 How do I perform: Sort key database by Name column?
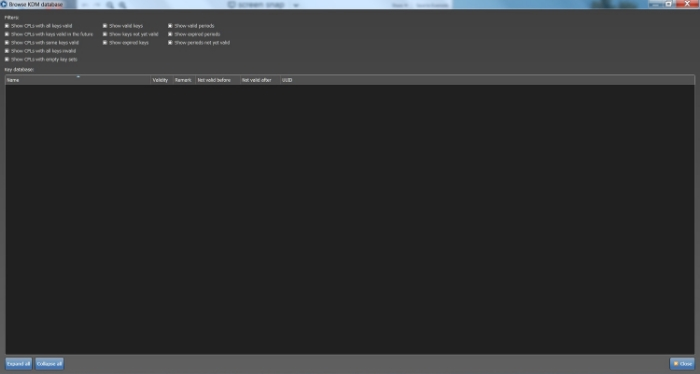pyautogui.click(x=78, y=80)
